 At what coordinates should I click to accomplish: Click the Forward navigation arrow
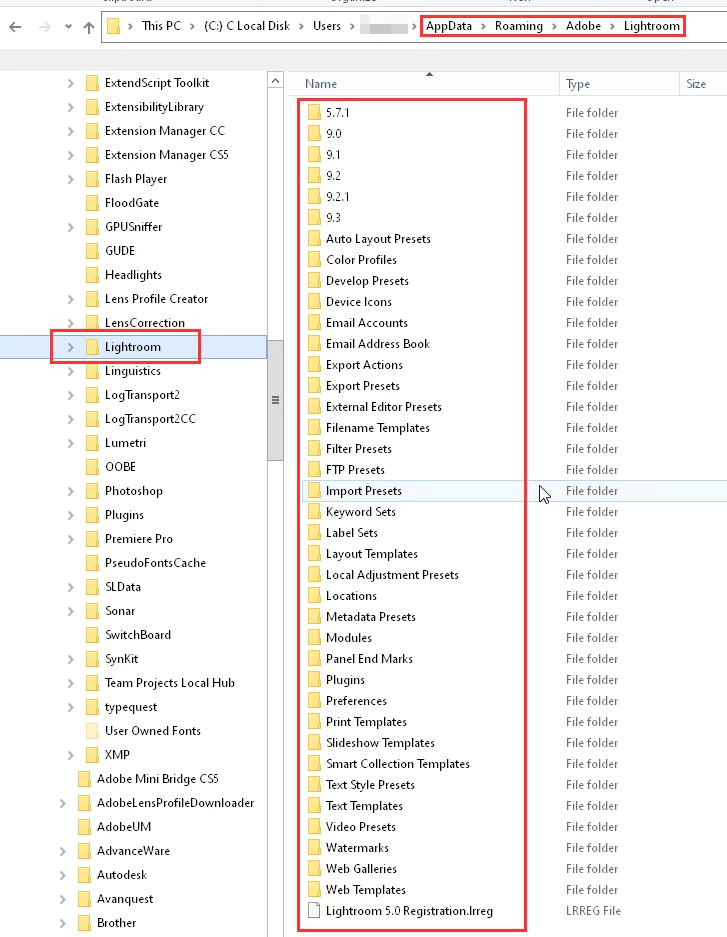[45, 27]
